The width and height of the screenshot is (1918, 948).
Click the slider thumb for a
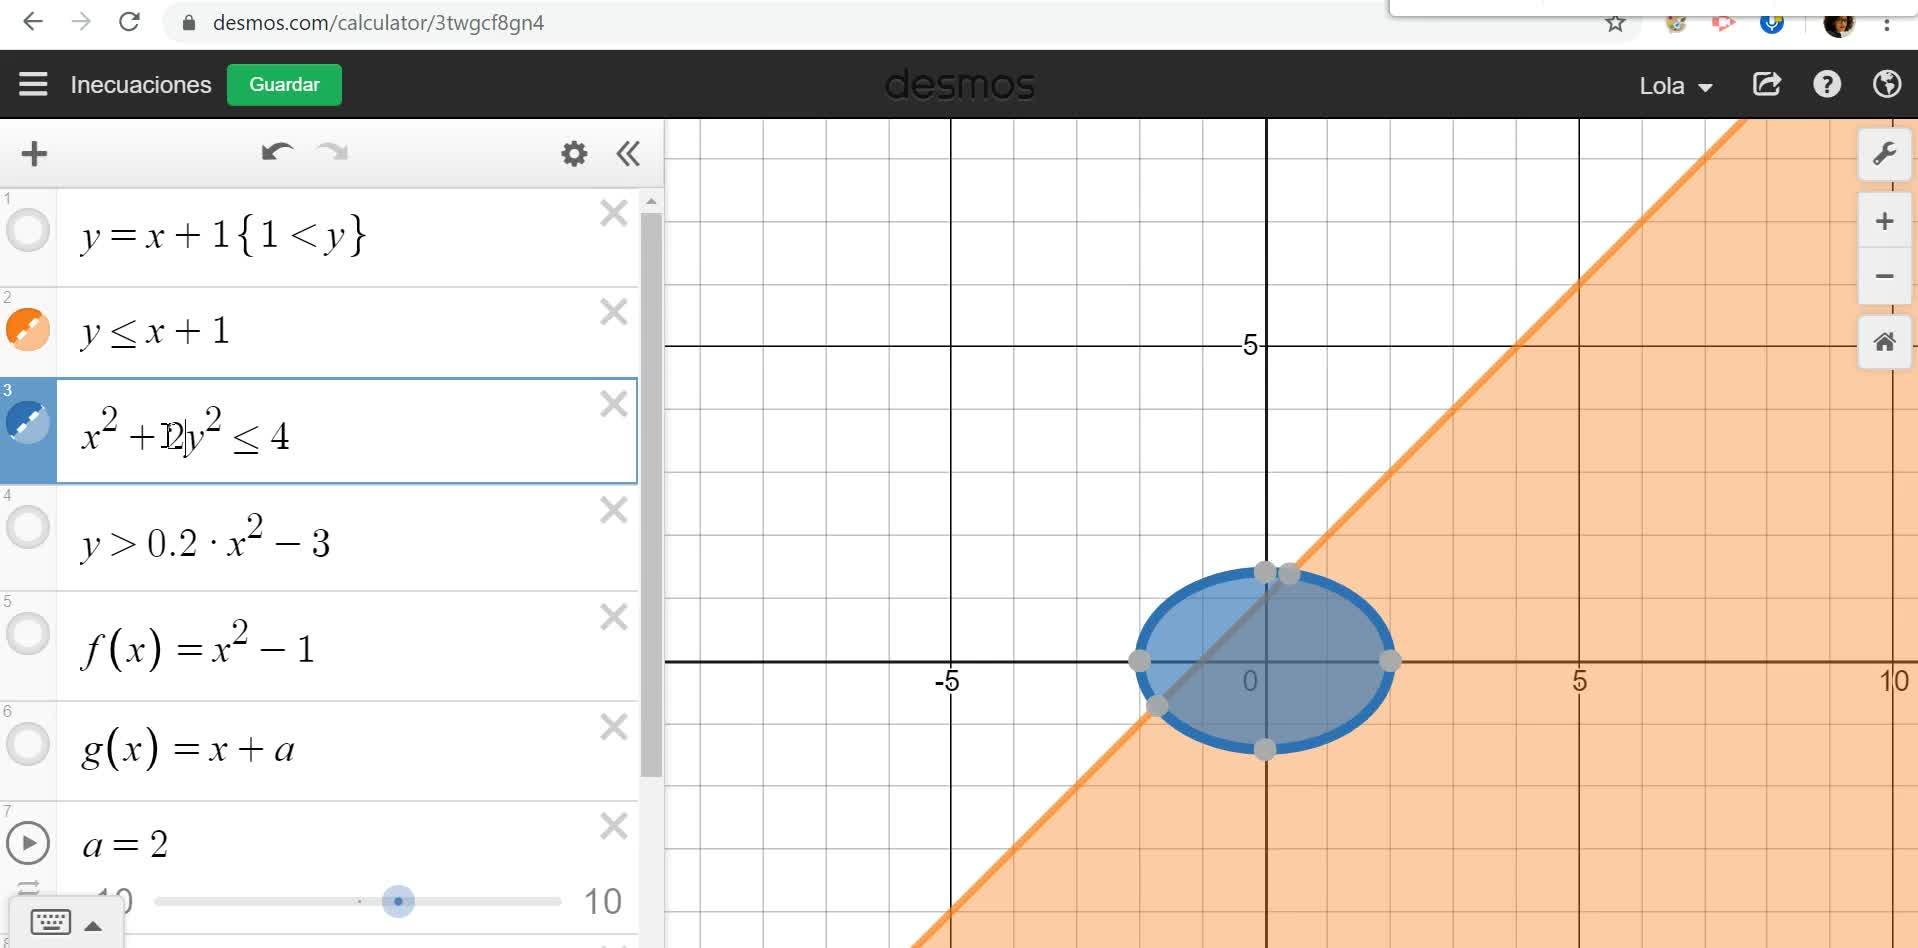tap(398, 901)
